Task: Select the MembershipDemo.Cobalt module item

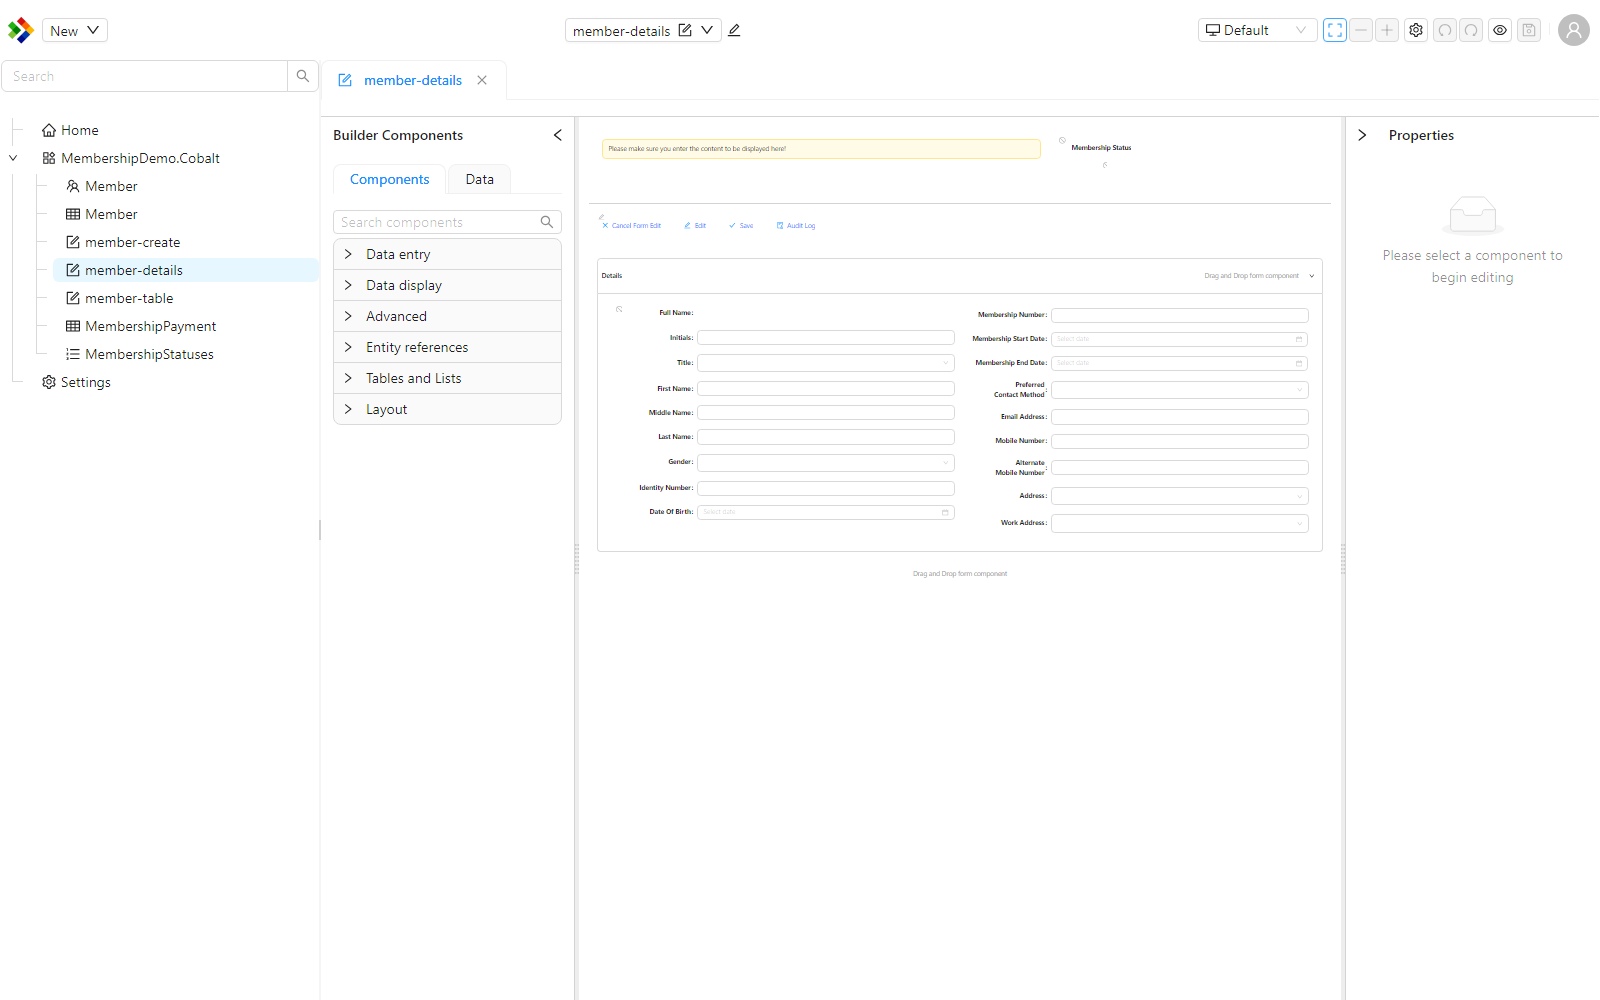Action: click(131, 158)
